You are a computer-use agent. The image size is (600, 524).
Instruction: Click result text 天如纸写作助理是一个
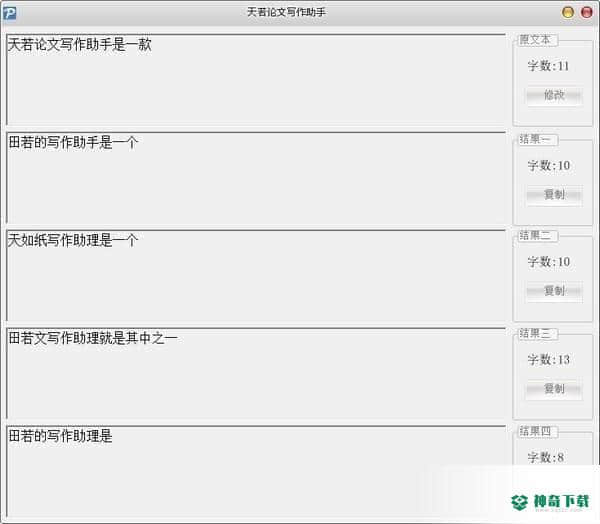[73, 241]
